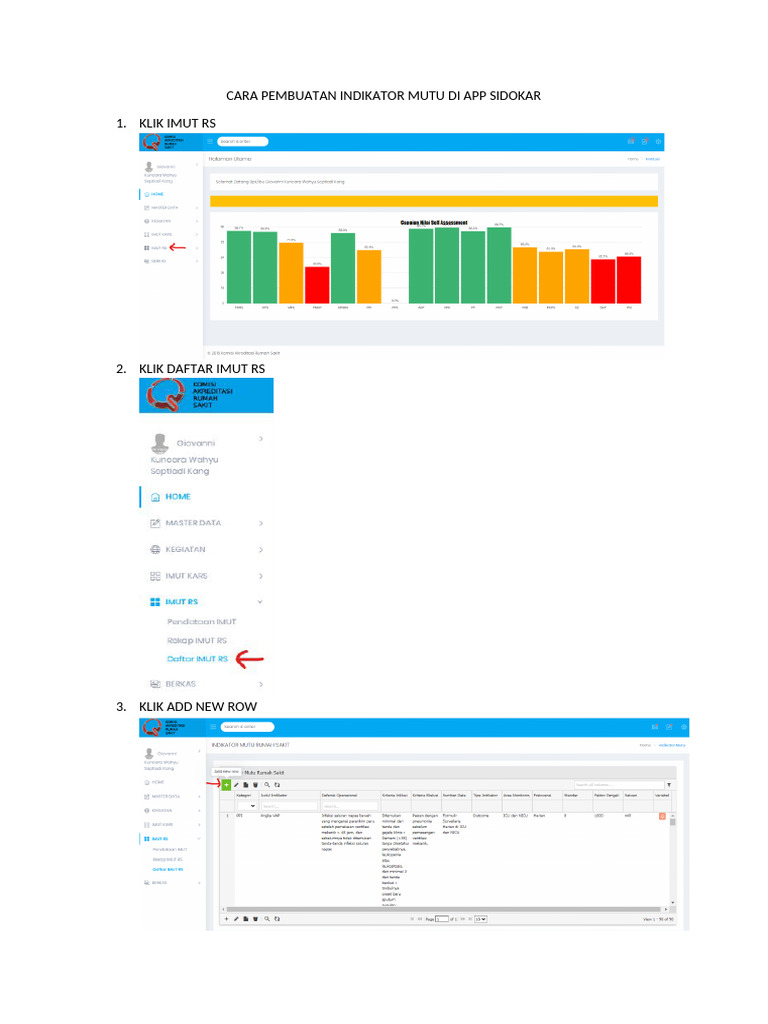The width and height of the screenshot is (768, 1024).
Task: Click the hamburger menu icon in the step 3 header
Action: coord(213,727)
